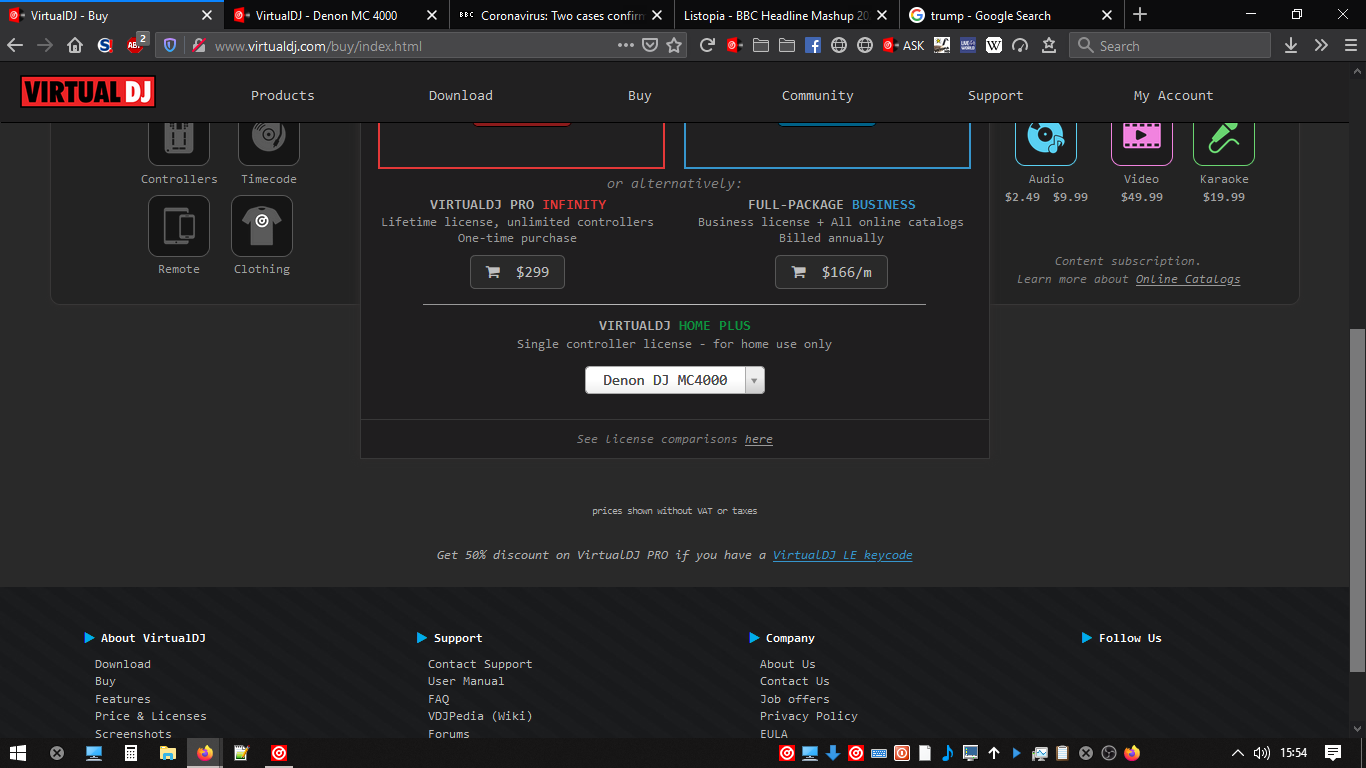Open footer User Manual link

coord(466,681)
